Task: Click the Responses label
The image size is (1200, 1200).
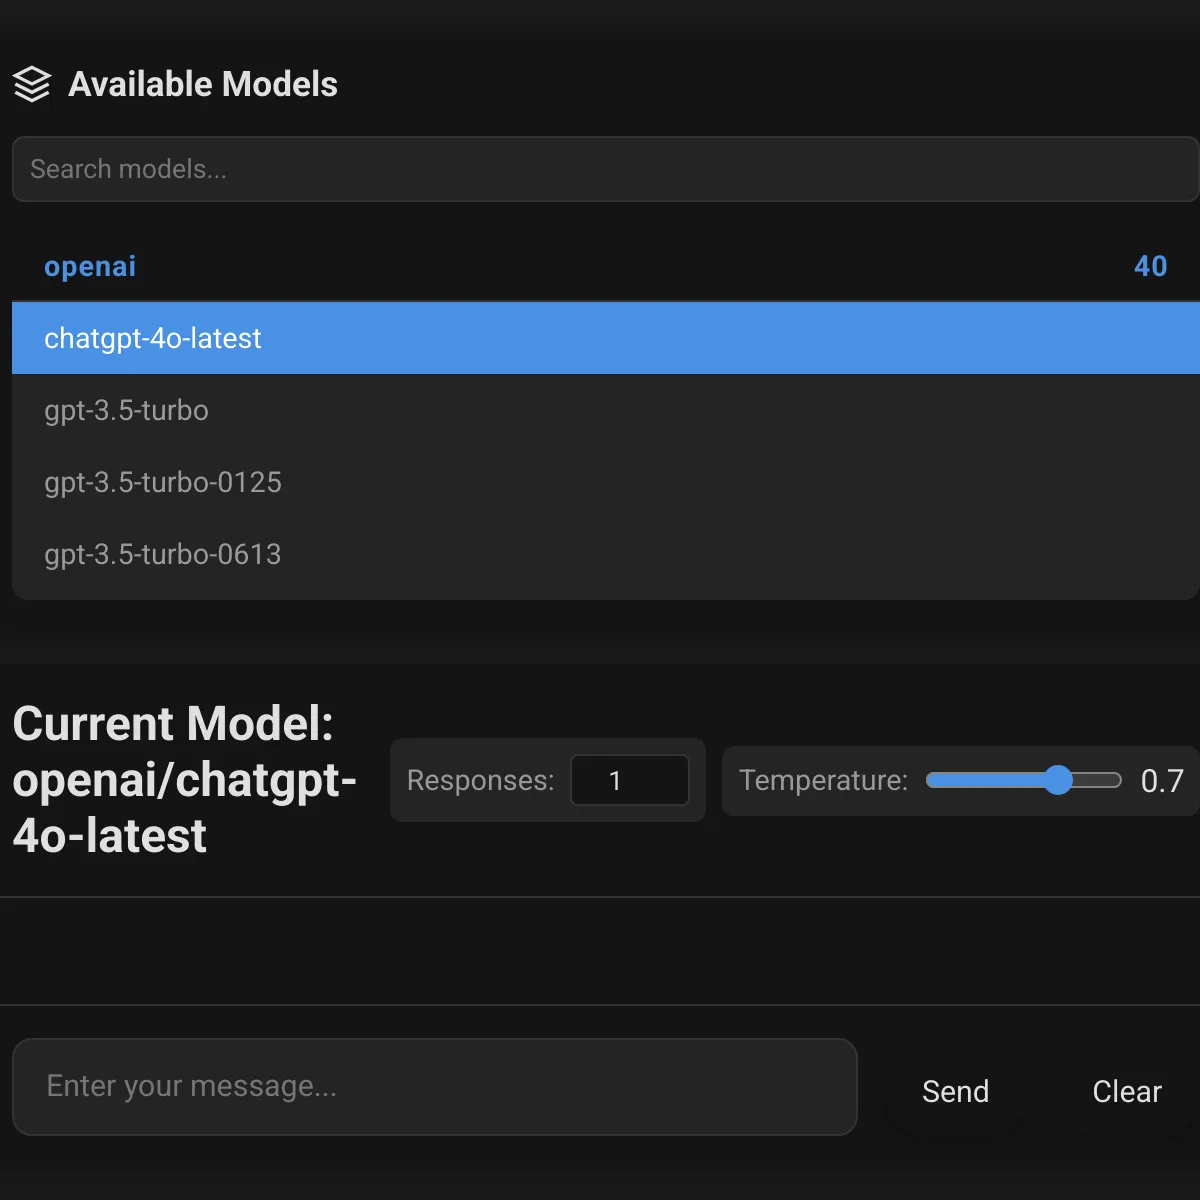Action: (480, 780)
